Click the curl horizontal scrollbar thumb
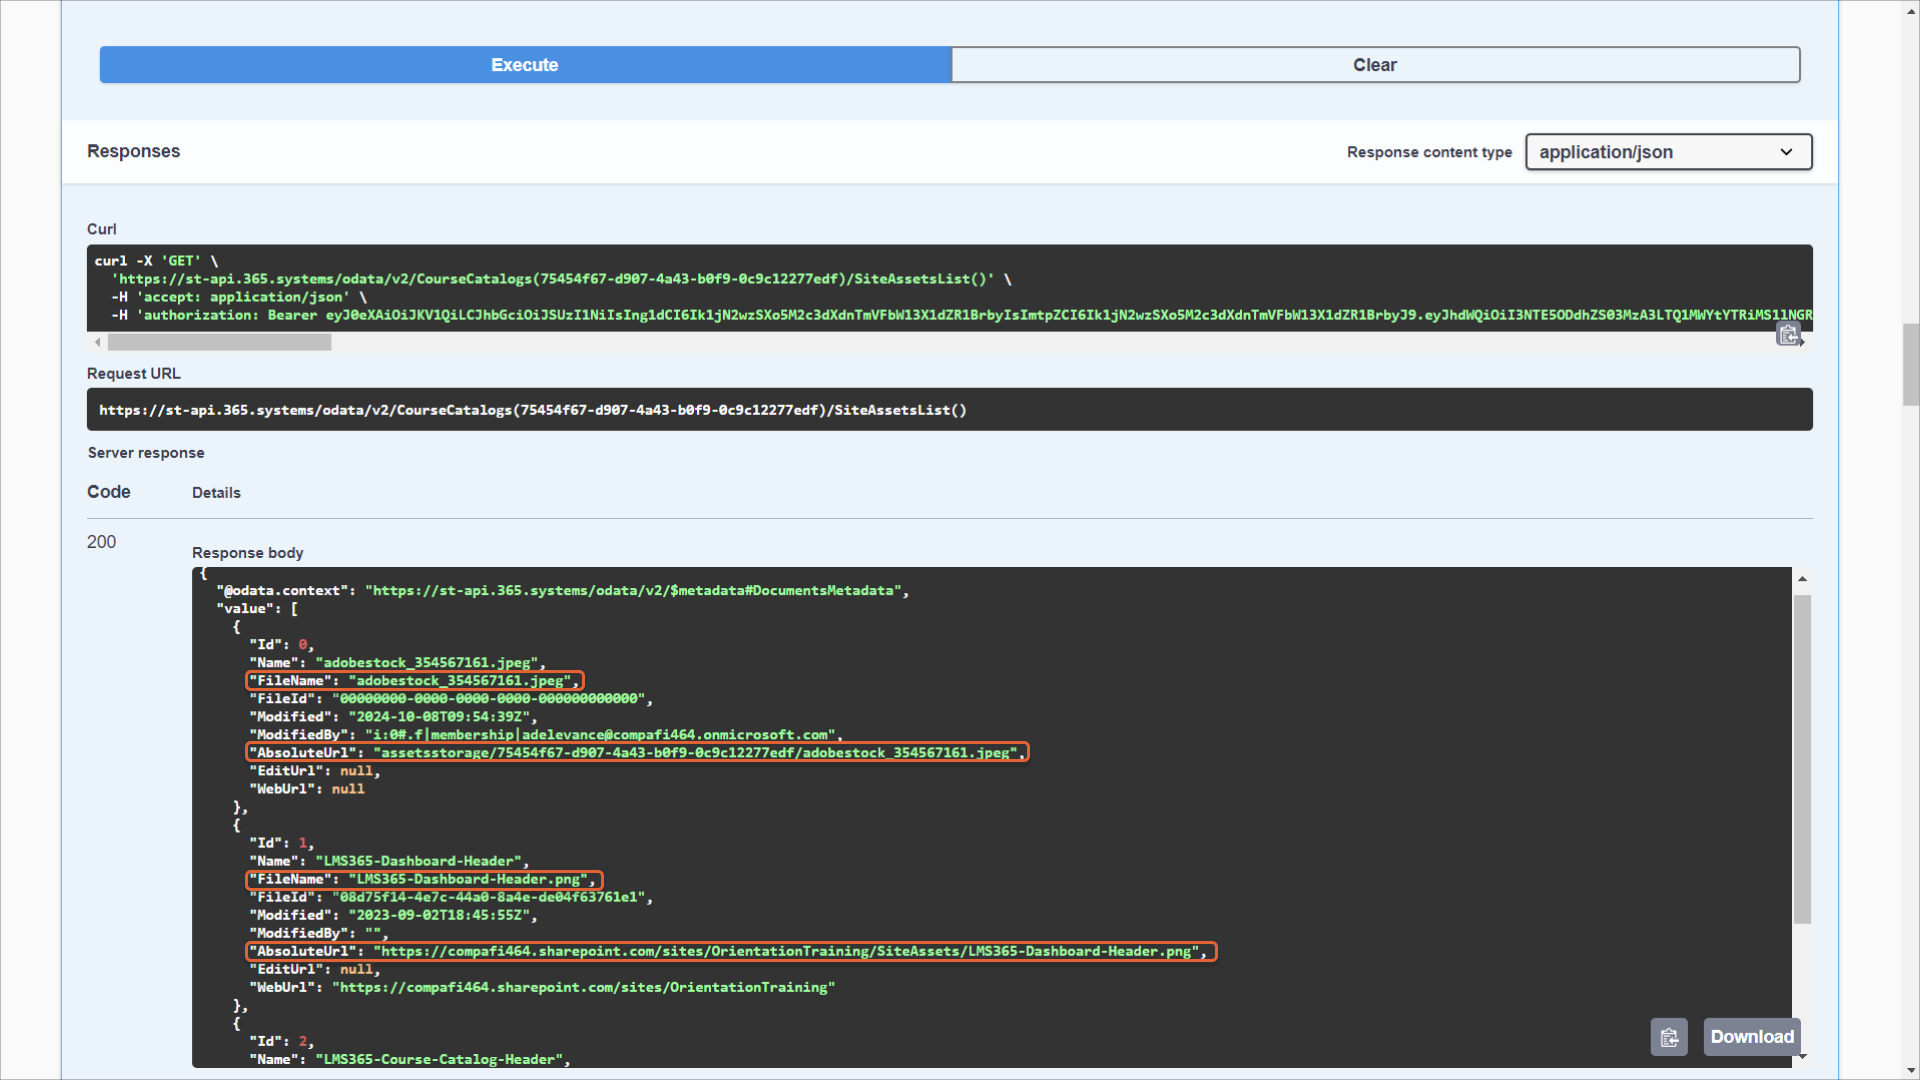Screen dimensions: 1920x1080 click(x=219, y=342)
